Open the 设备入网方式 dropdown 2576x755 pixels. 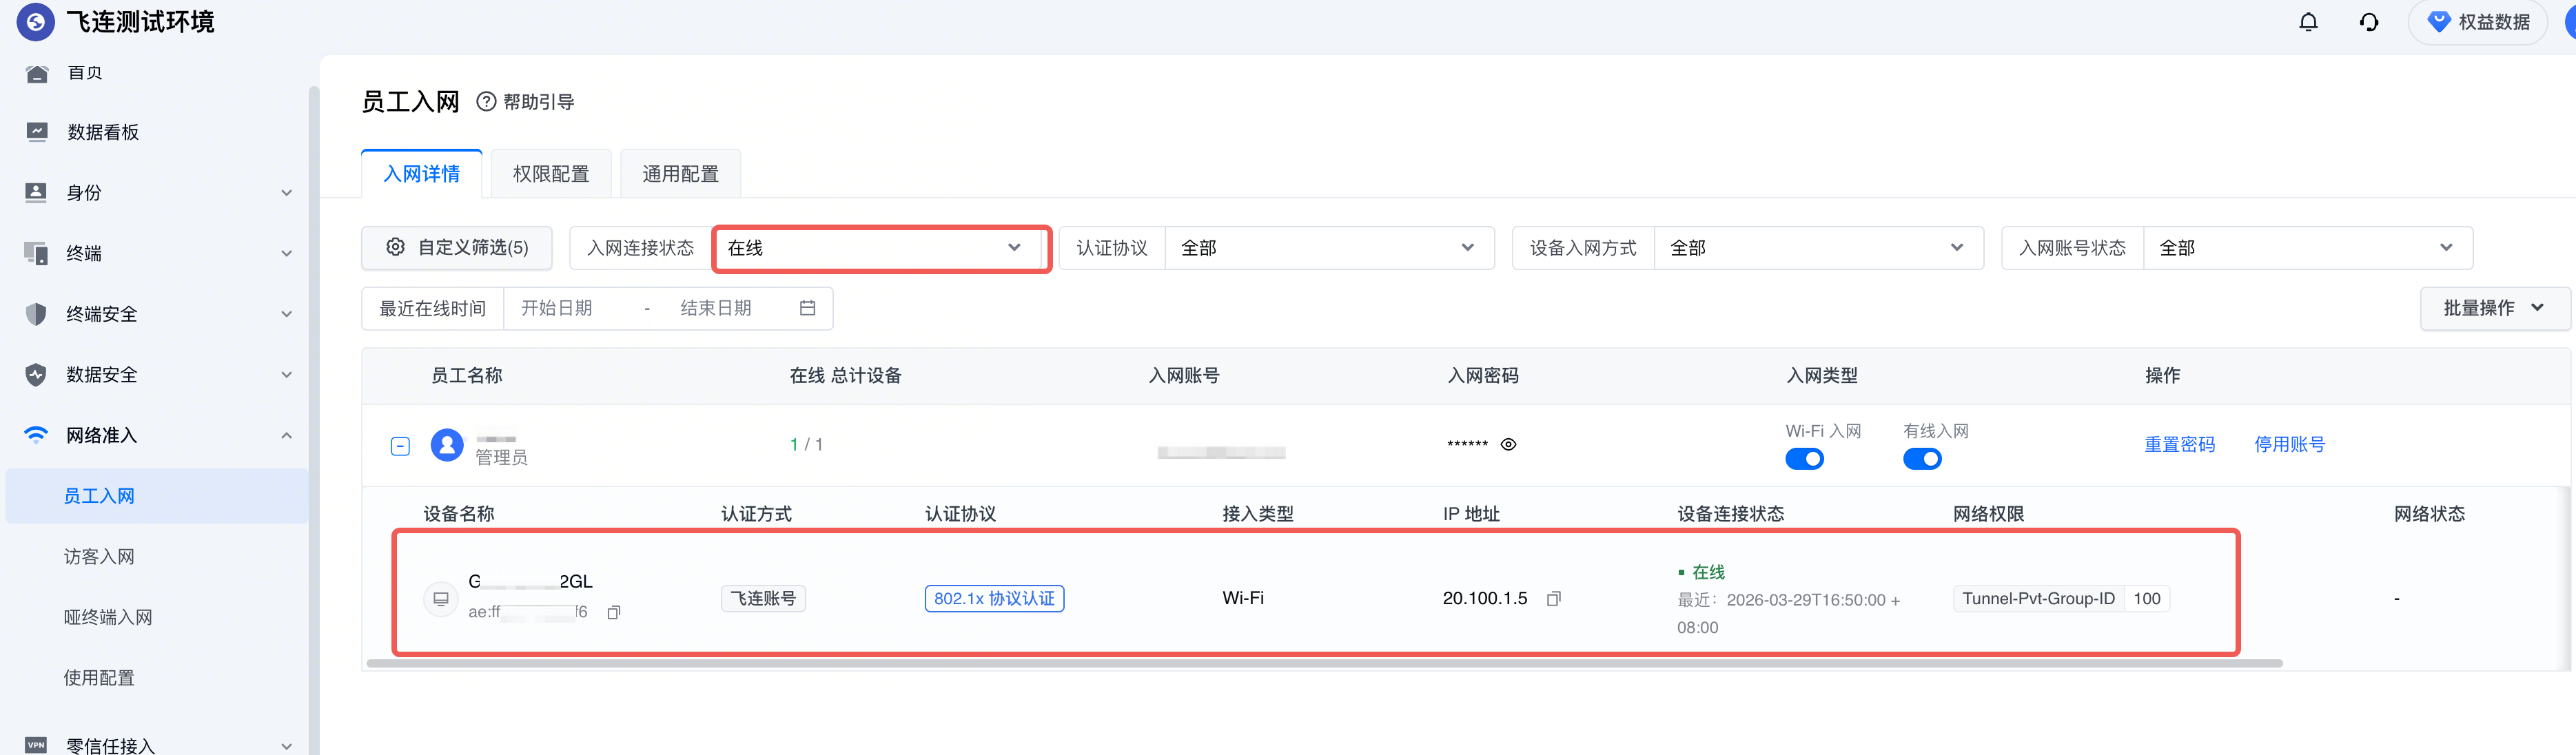pos(1818,248)
